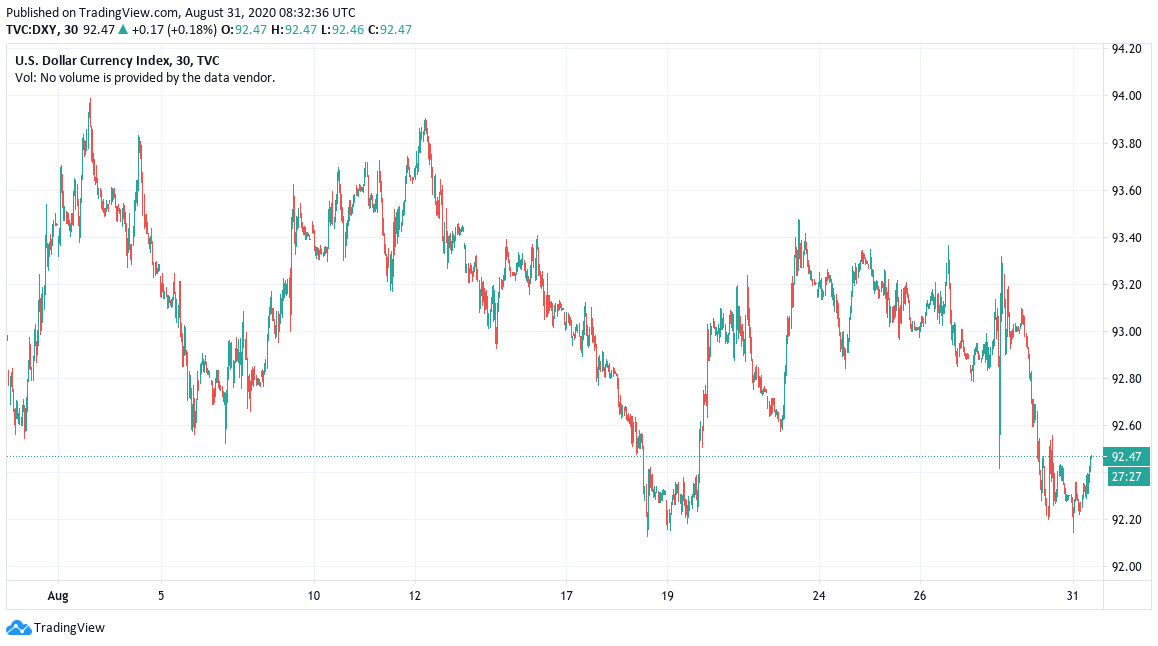Click the 27:27 bar countdown timer

pyautogui.click(x=1124, y=477)
